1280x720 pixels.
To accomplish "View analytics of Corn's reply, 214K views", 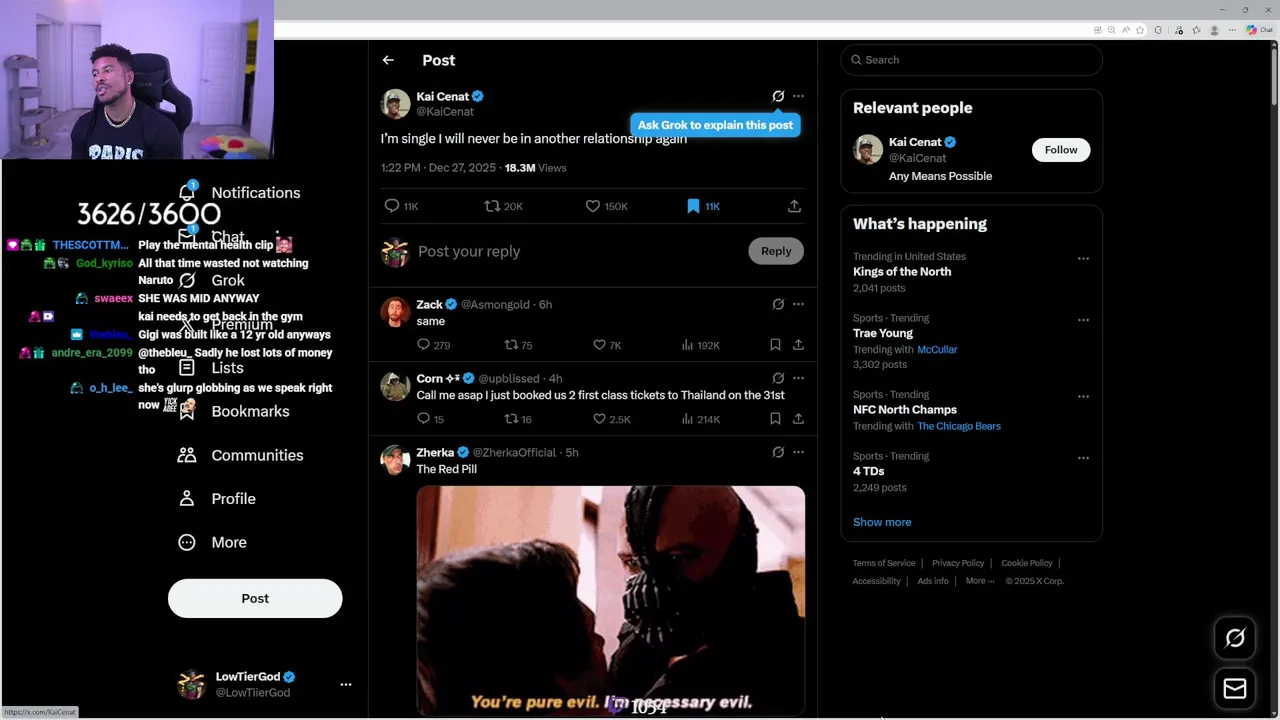I will pos(700,419).
